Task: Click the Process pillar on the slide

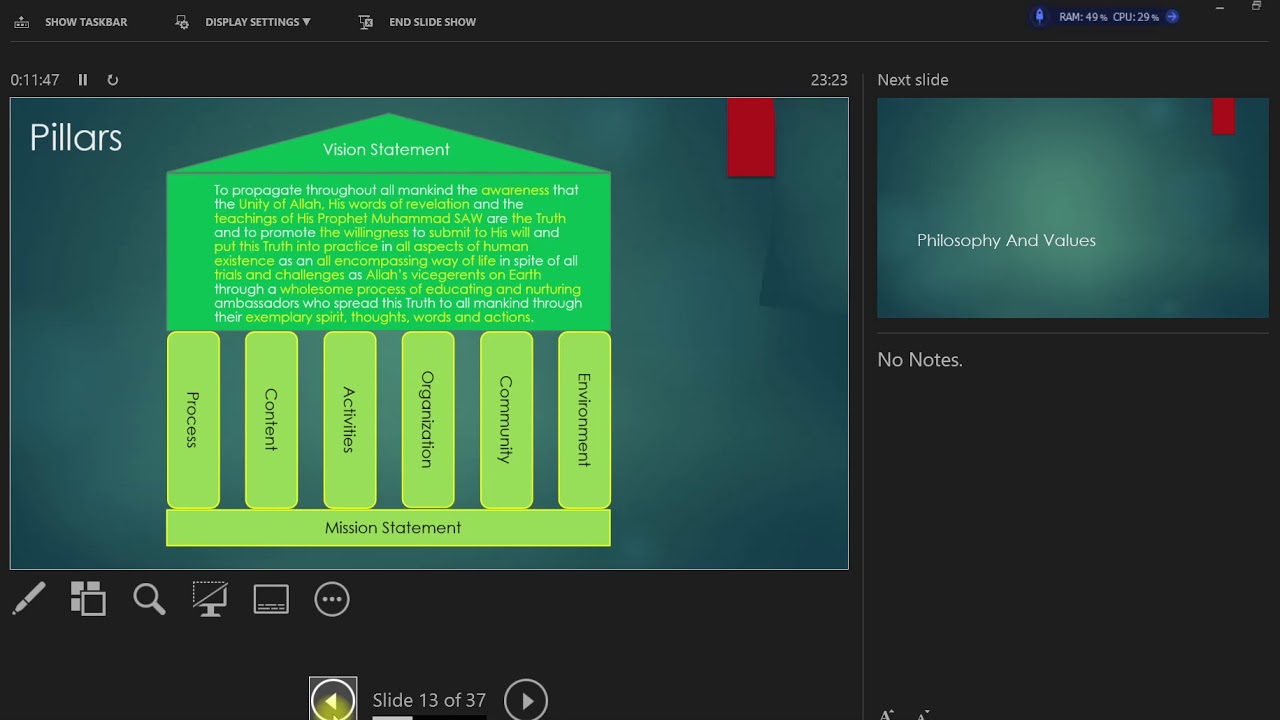Action: click(x=193, y=420)
